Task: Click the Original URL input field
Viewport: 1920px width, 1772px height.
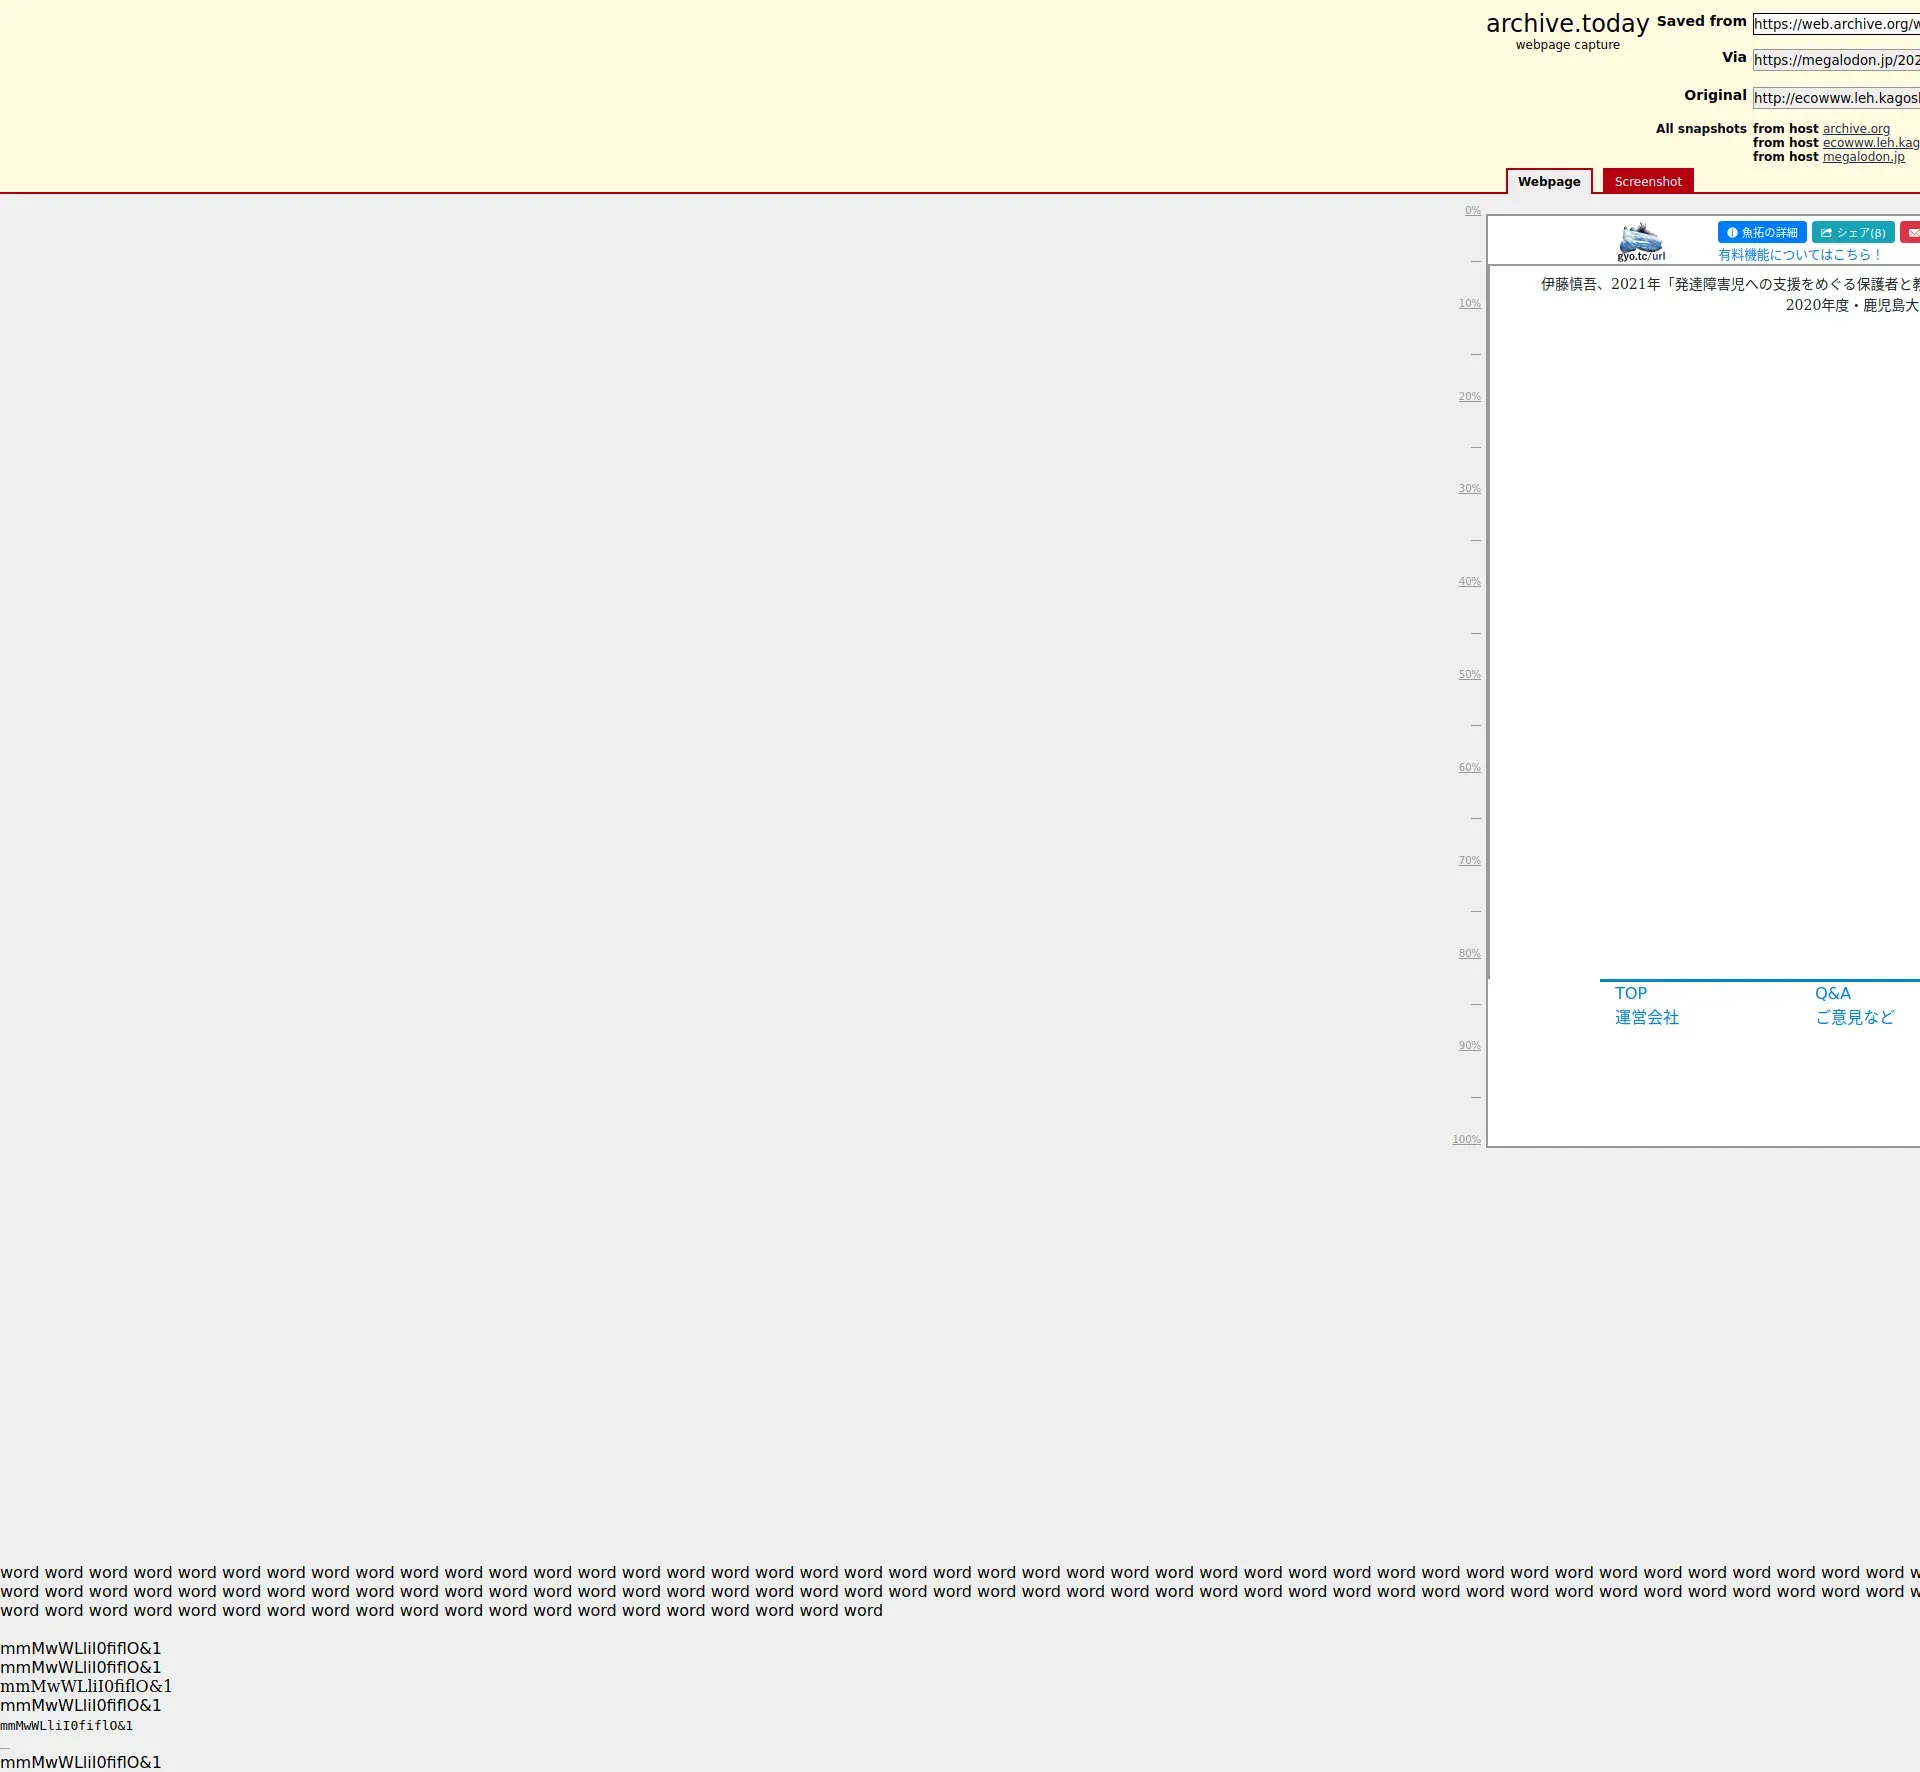Action: (1836, 98)
